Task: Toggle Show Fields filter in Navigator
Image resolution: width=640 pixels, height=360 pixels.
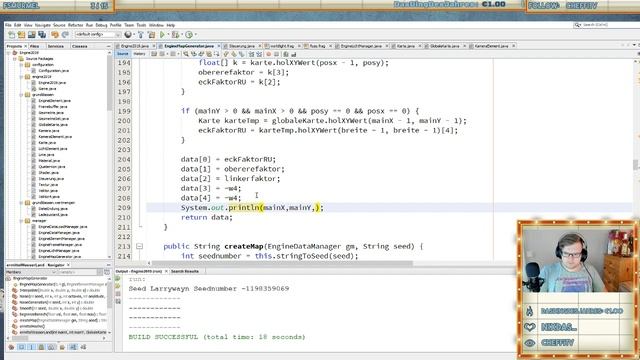Action: tap(21, 347)
